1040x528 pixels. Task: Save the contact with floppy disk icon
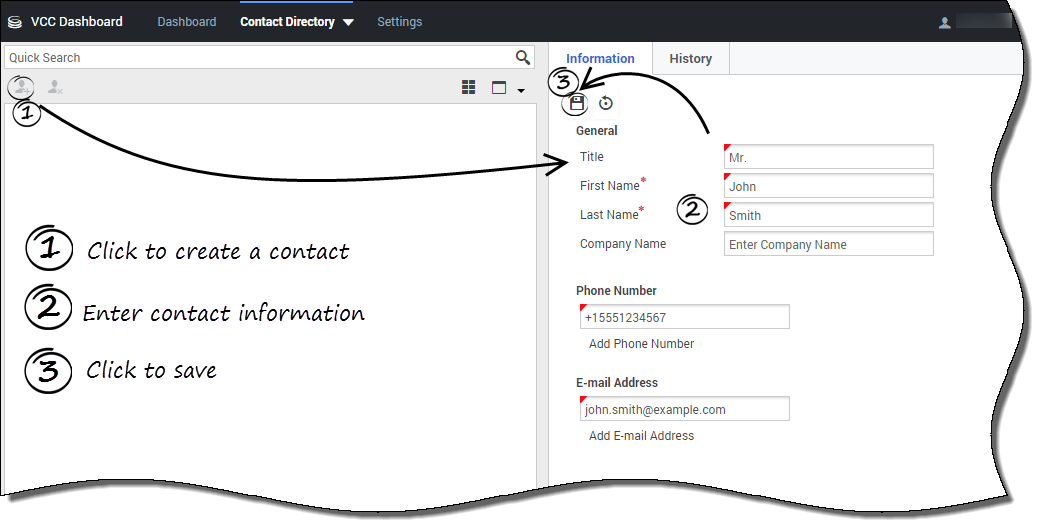coord(576,103)
